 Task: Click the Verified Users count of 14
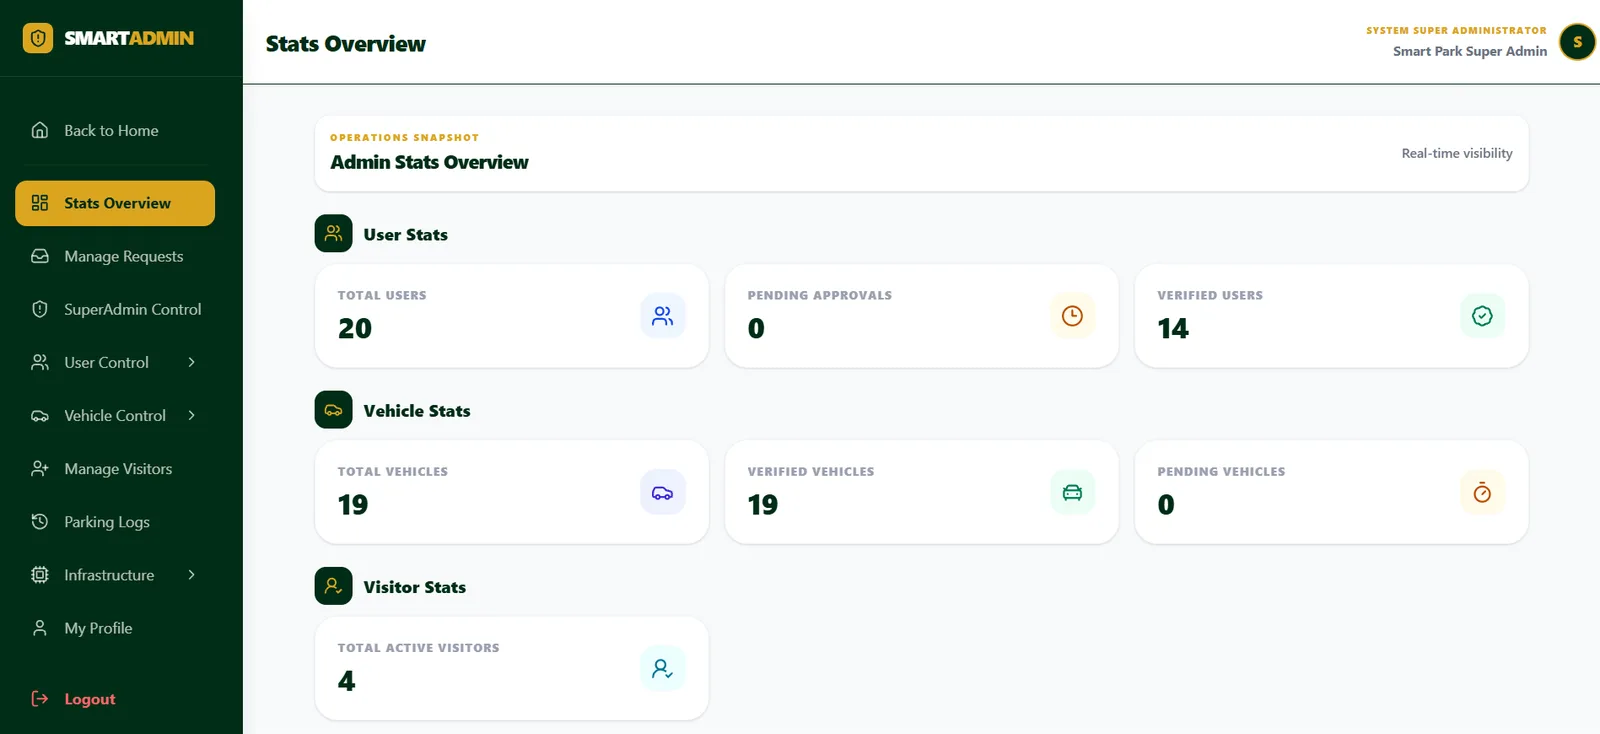(1173, 328)
